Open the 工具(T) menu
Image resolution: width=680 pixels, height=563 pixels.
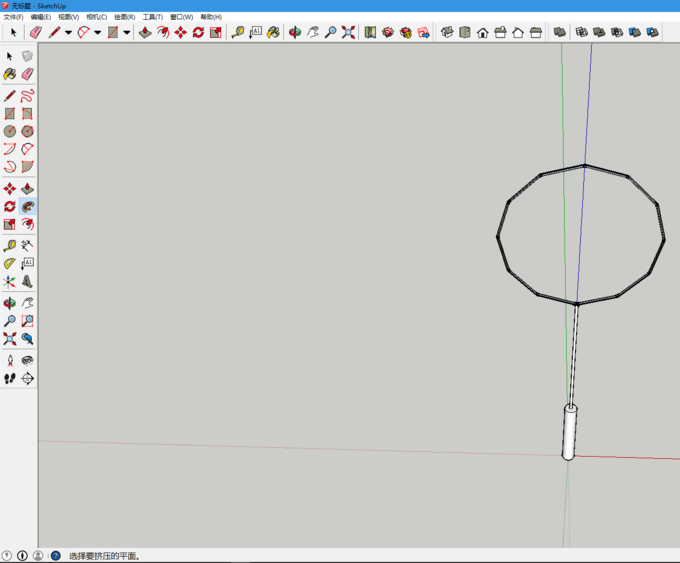[x=152, y=17]
